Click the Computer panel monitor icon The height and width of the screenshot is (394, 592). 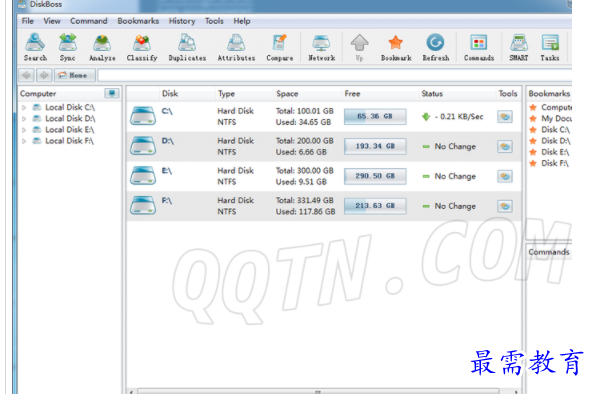point(112,93)
